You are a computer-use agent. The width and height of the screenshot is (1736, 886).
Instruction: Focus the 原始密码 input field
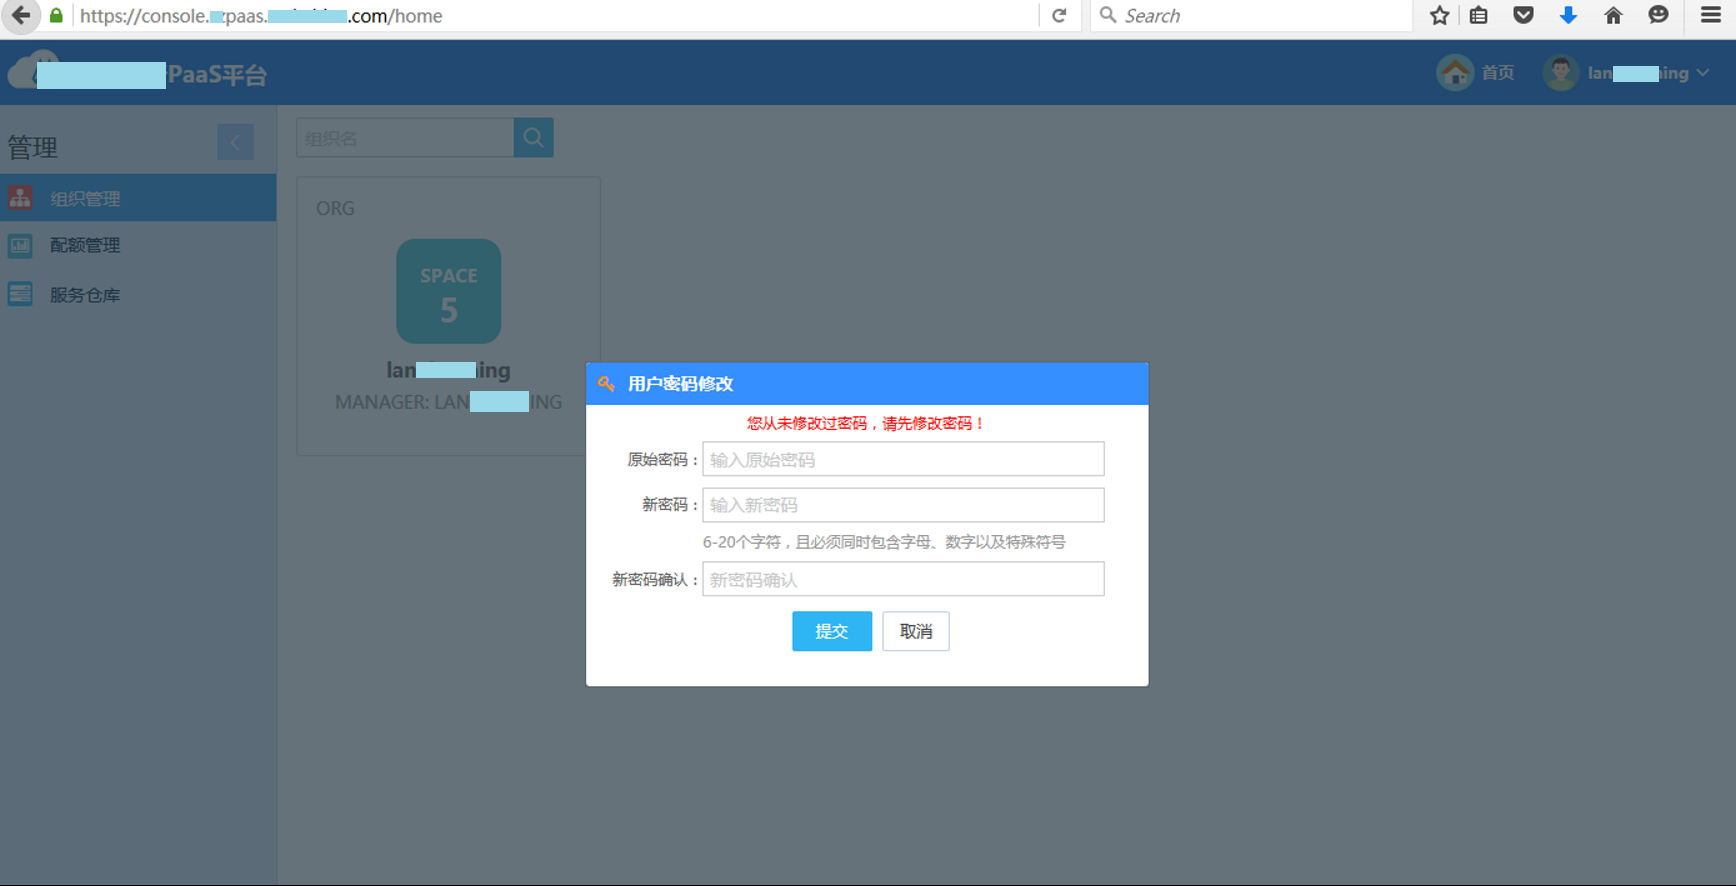[x=903, y=459]
